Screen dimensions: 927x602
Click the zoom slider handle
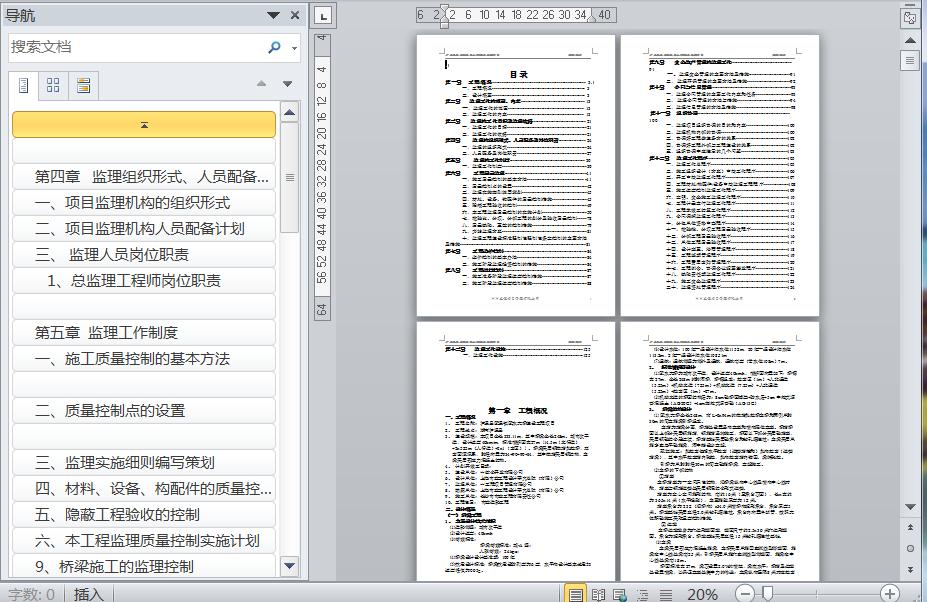(x=767, y=593)
